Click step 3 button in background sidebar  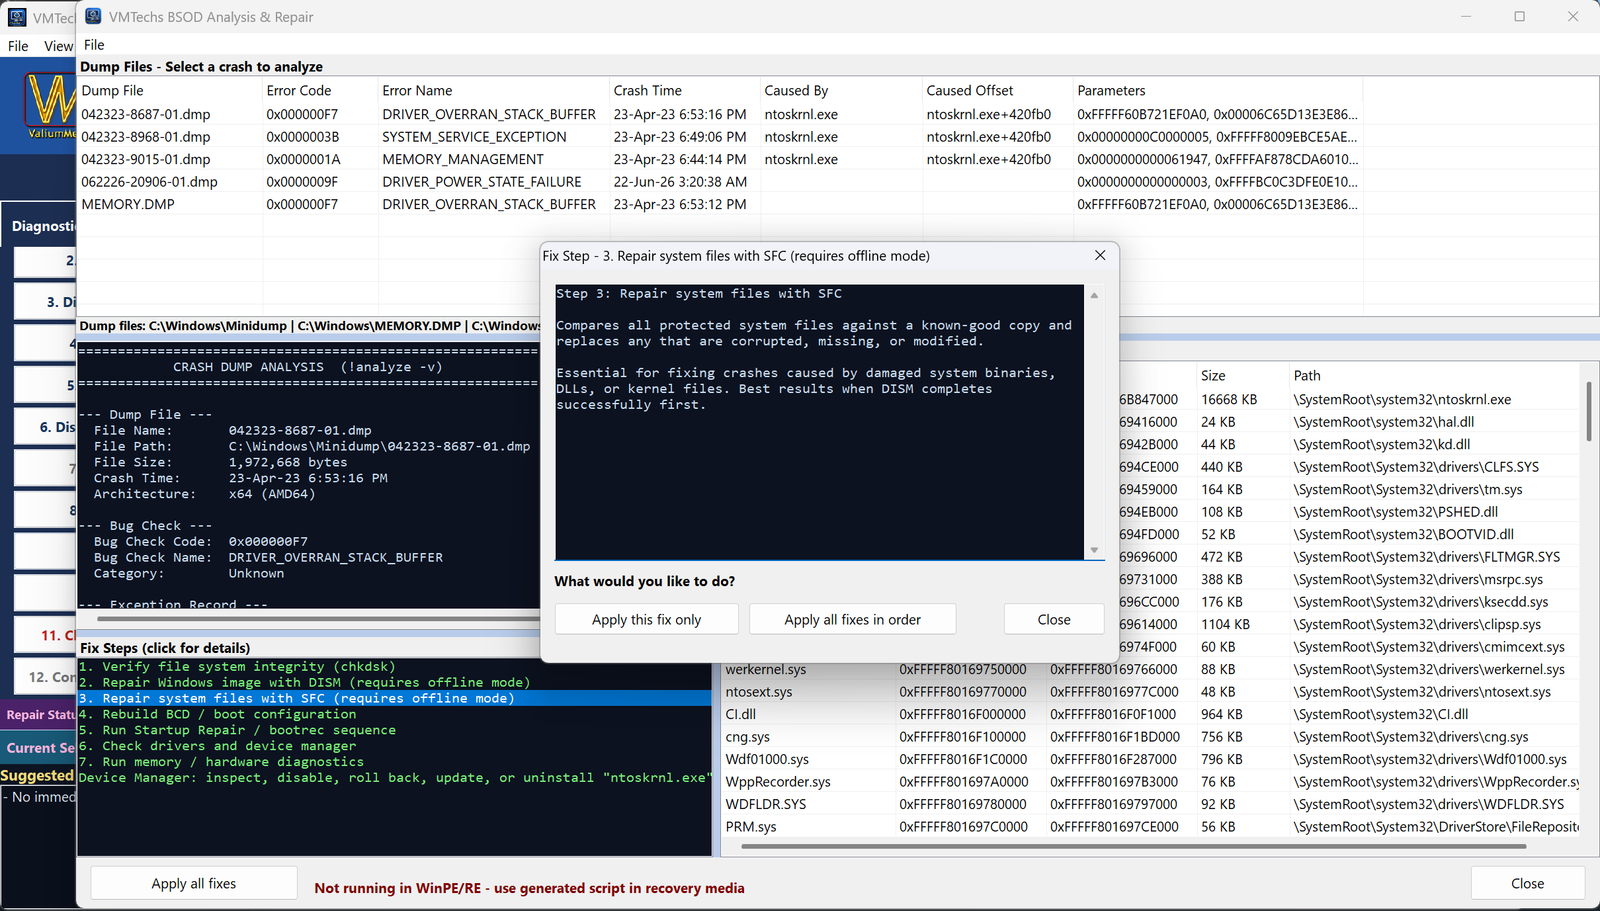pyautogui.click(x=45, y=302)
